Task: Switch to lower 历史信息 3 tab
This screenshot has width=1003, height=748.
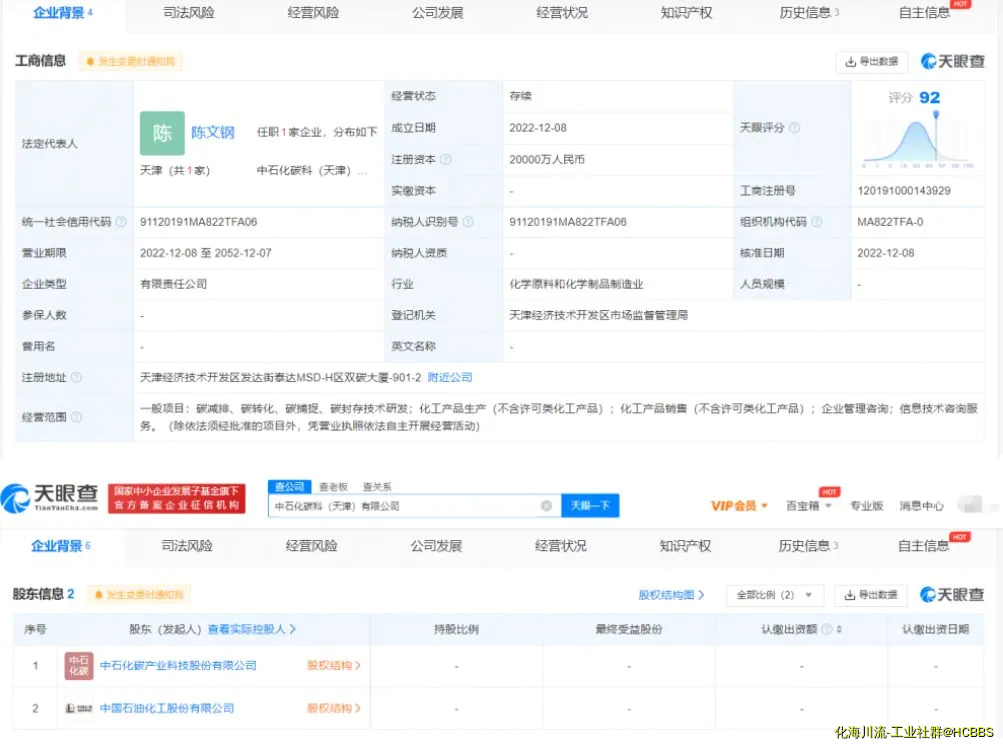Action: coord(808,546)
